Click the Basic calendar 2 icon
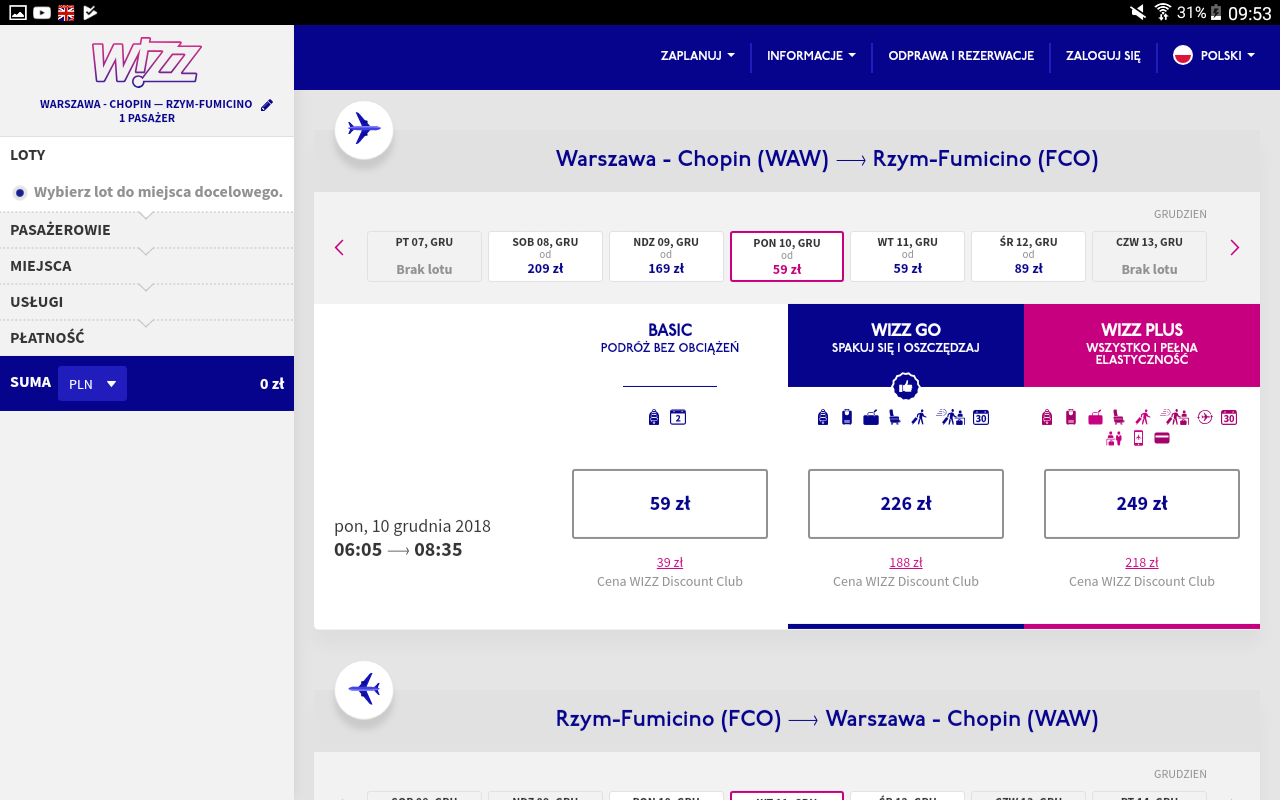The image size is (1280, 800). tap(678, 417)
